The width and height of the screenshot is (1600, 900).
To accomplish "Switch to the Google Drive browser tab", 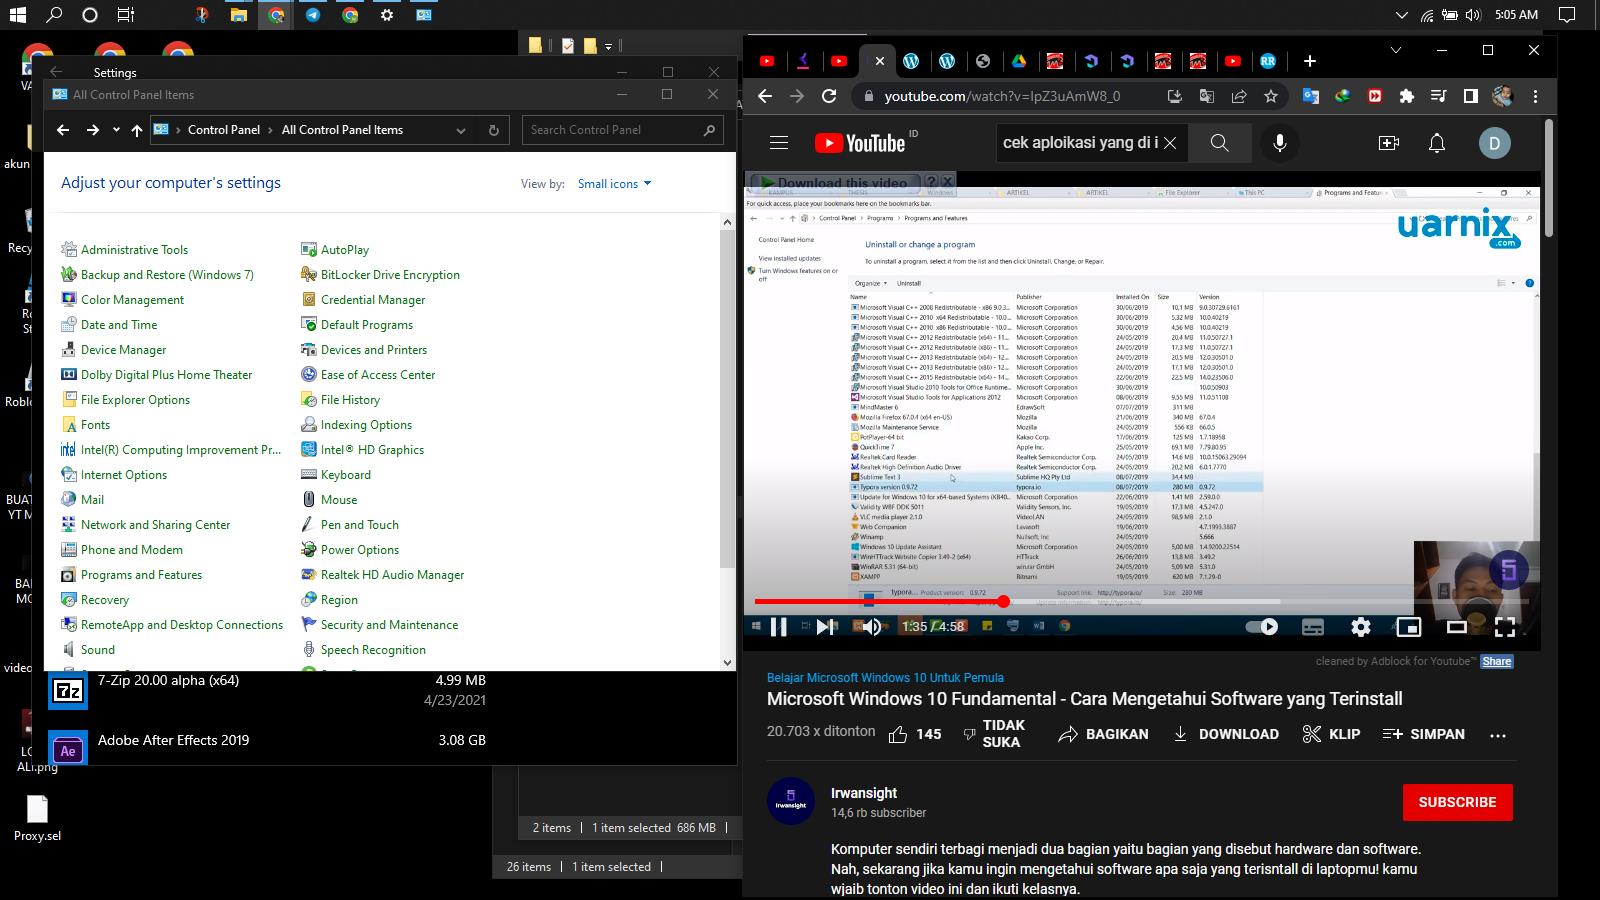I will click(x=1018, y=61).
